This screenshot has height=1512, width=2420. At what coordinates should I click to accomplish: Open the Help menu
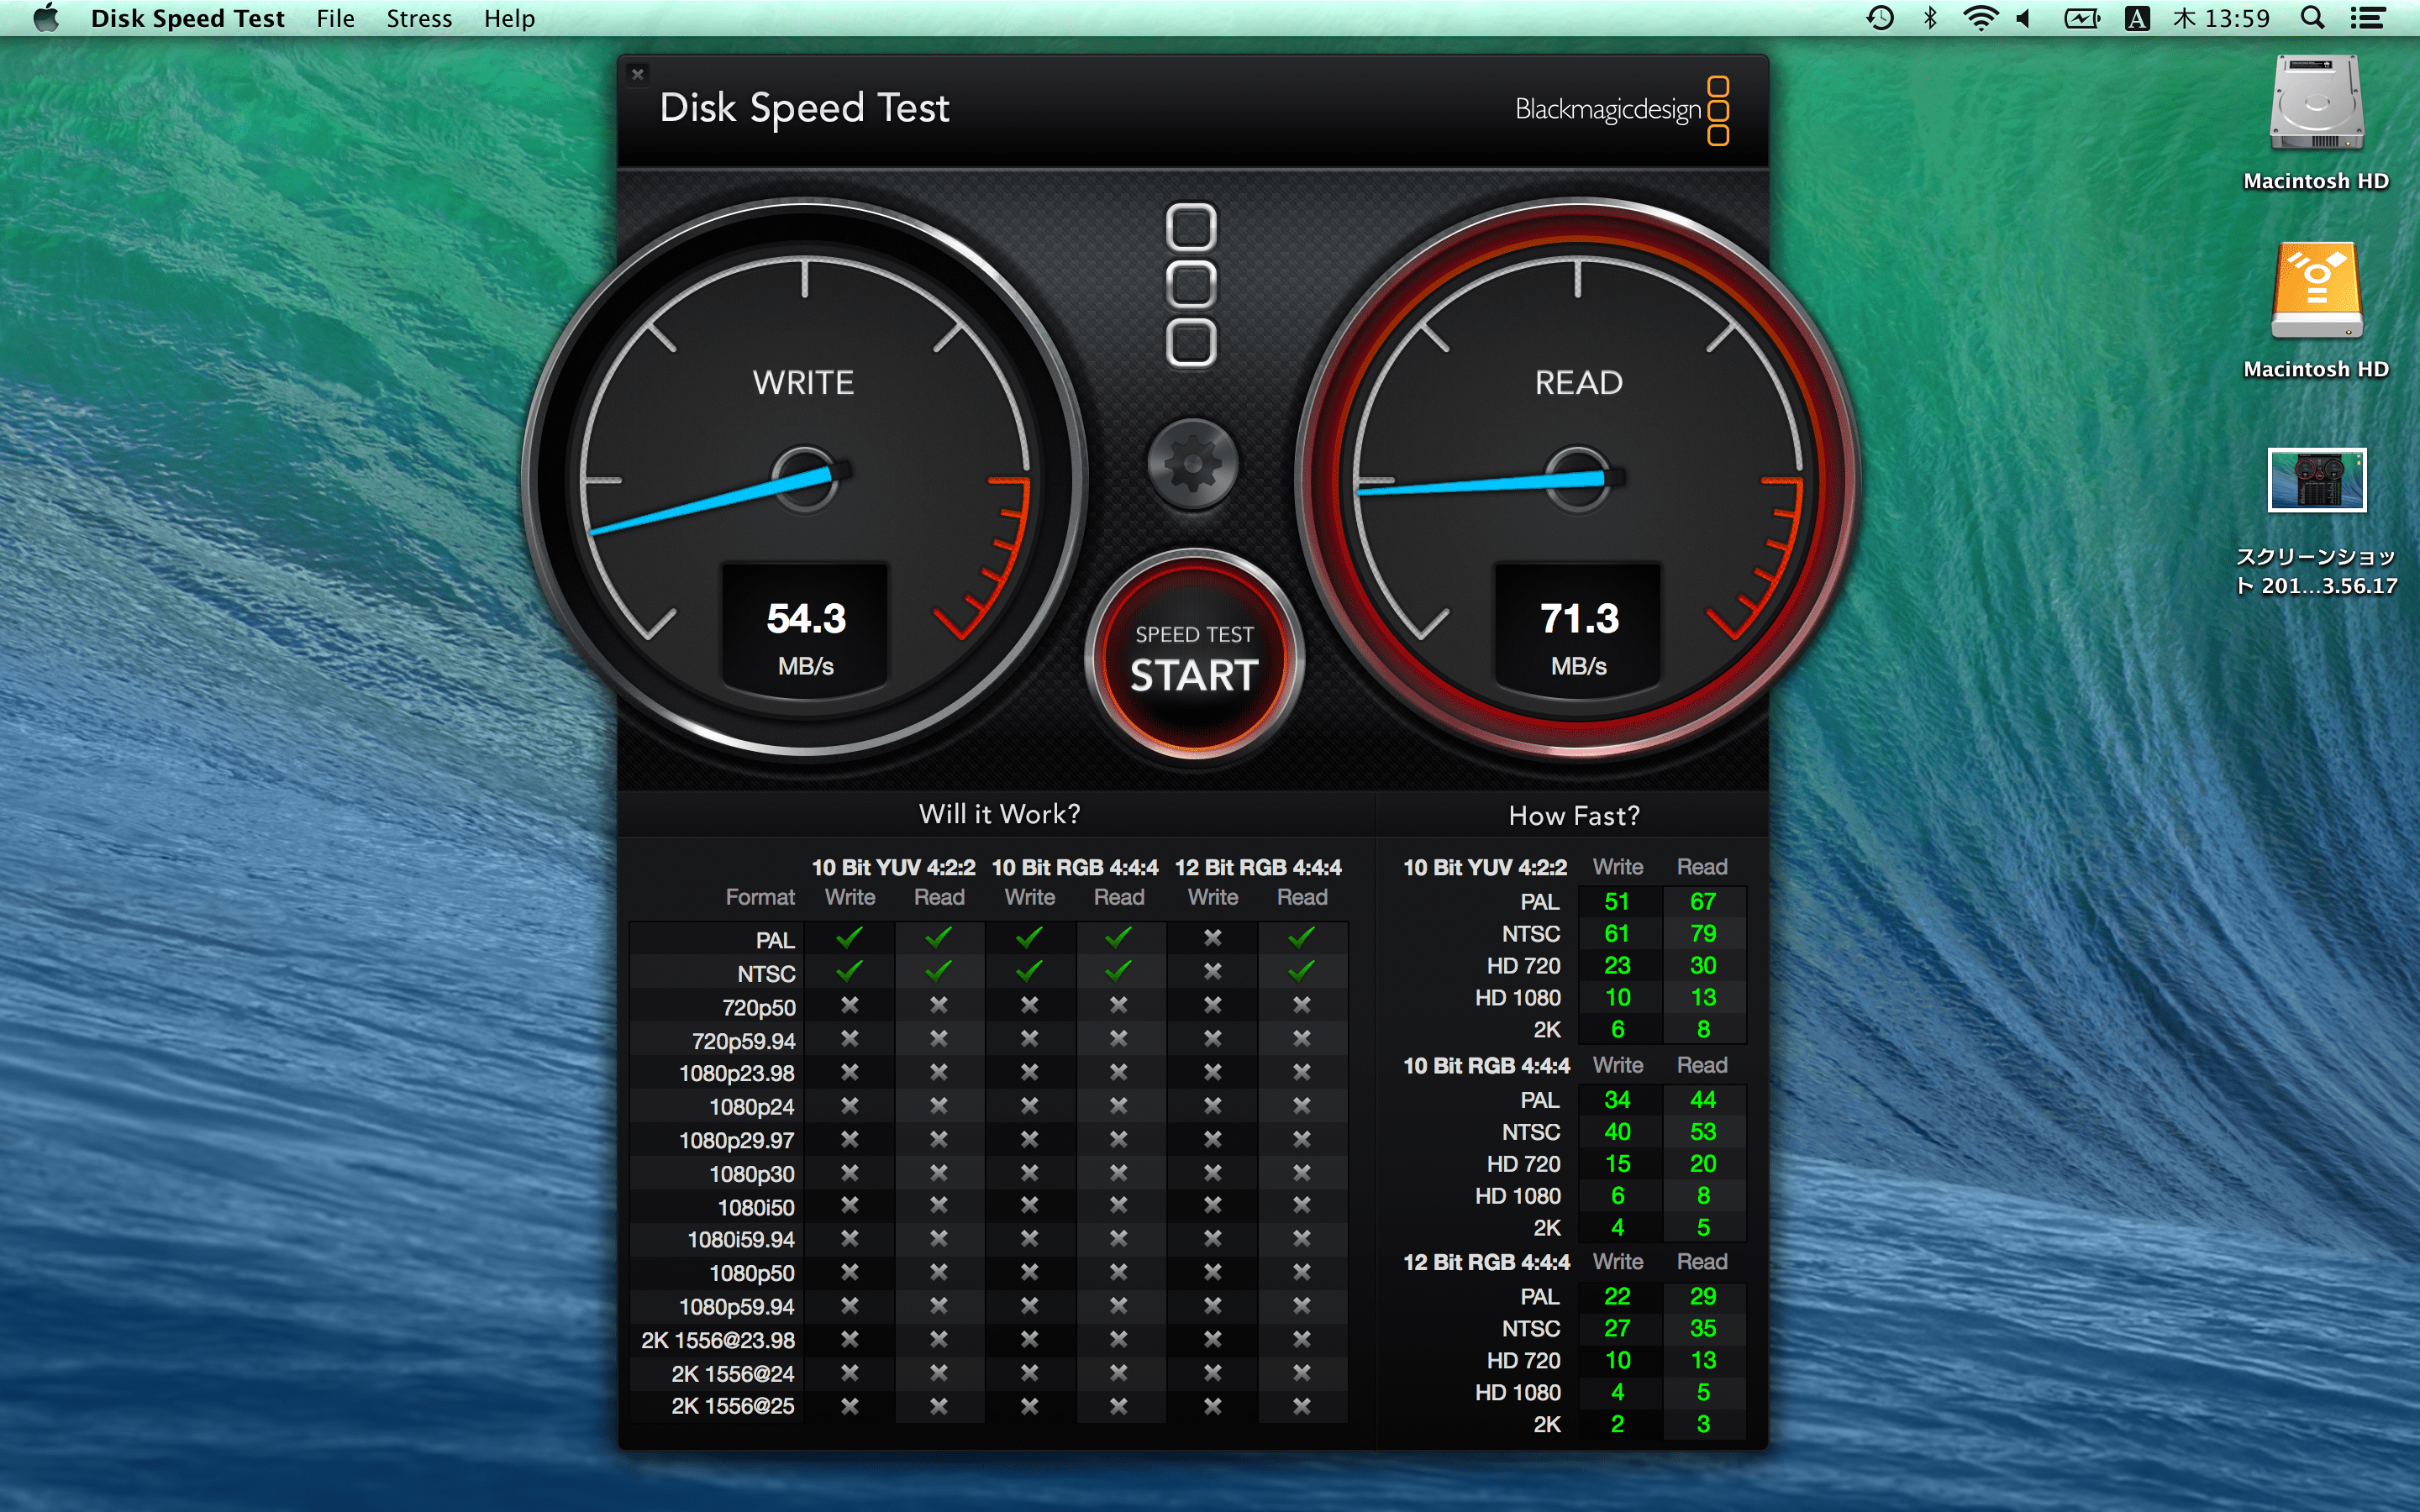pos(509,18)
